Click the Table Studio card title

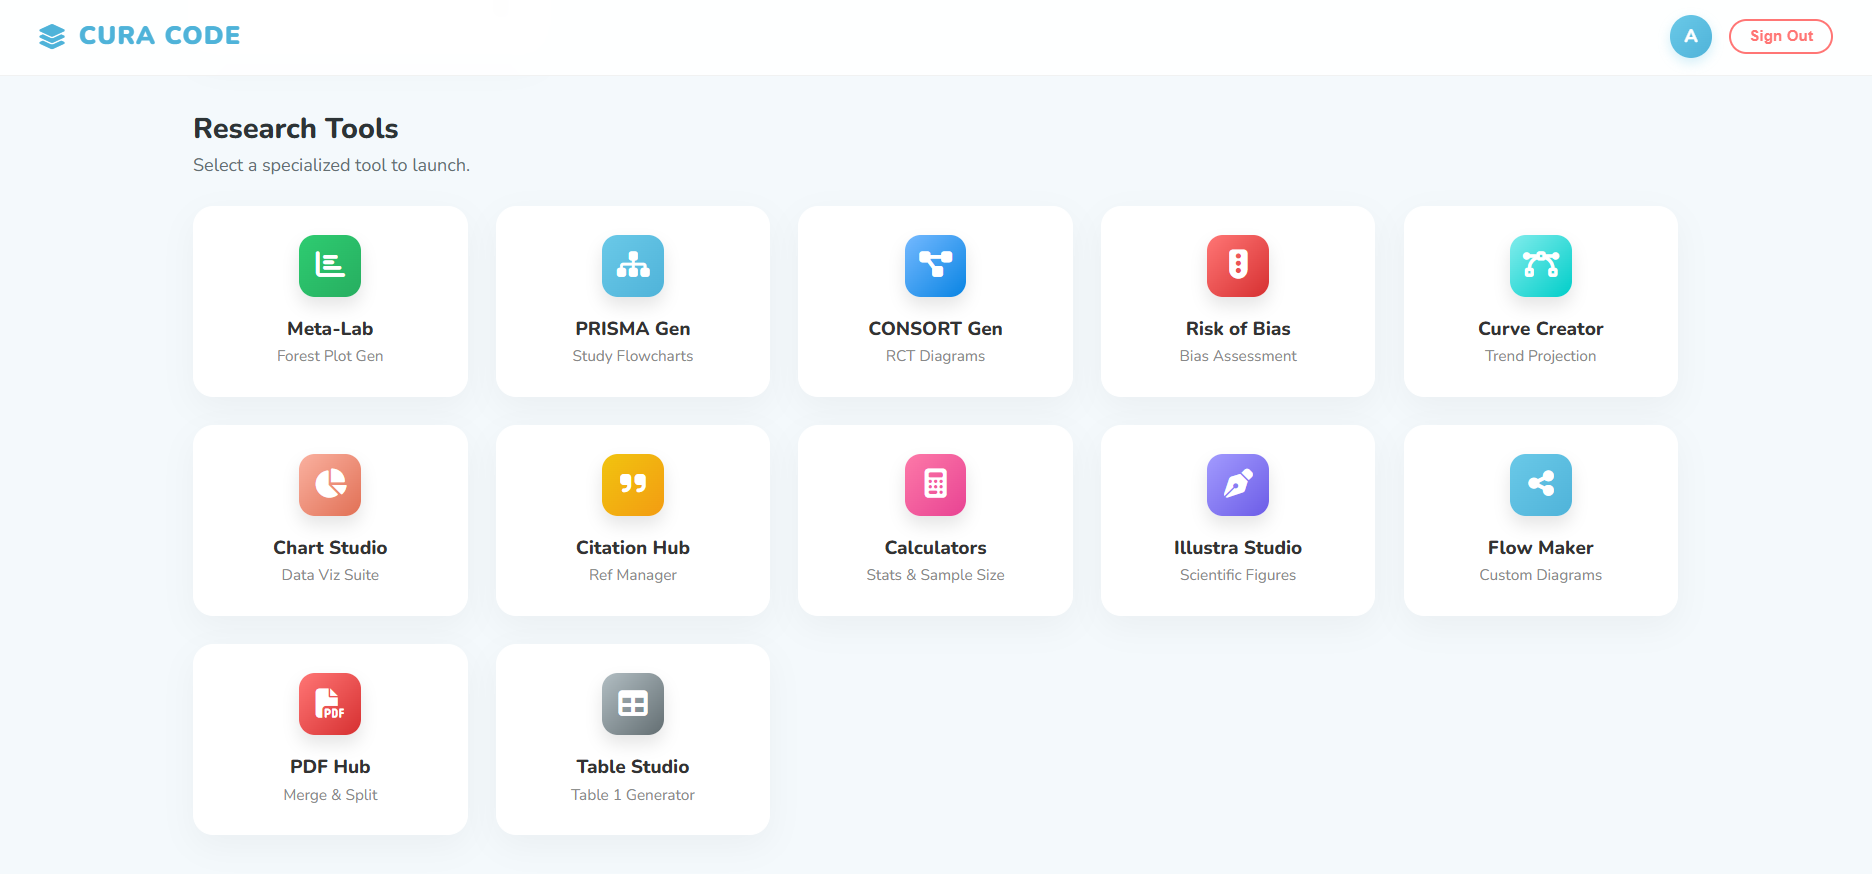[632, 767]
